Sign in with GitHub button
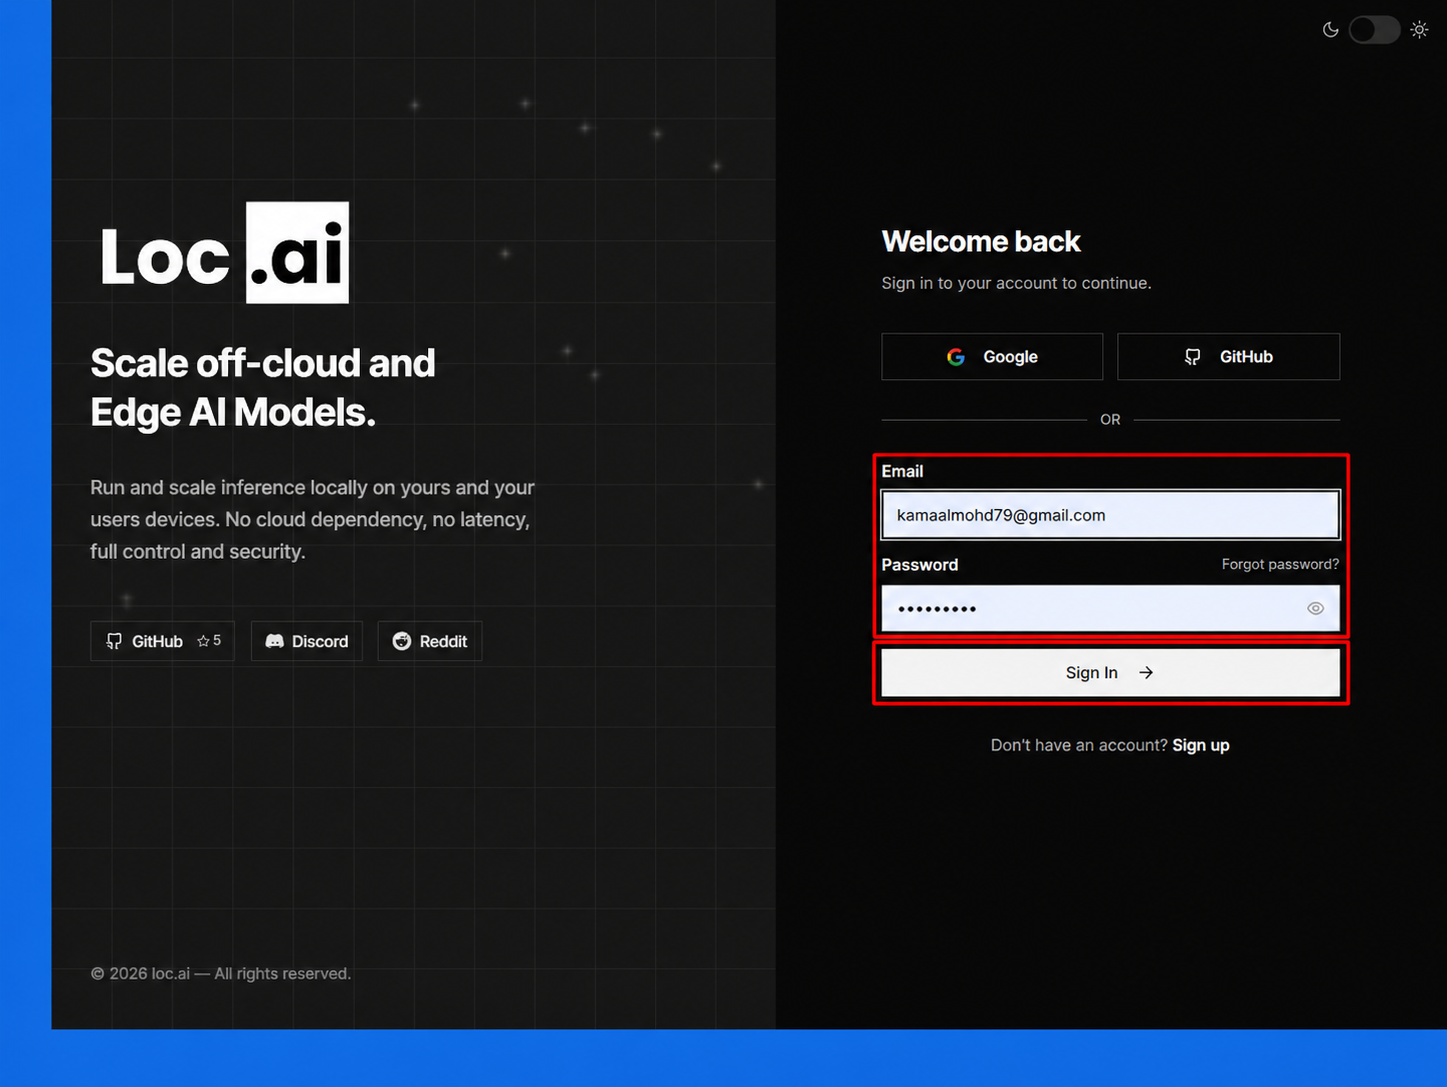The height and width of the screenshot is (1087, 1447). click(x=1228, y=357)
